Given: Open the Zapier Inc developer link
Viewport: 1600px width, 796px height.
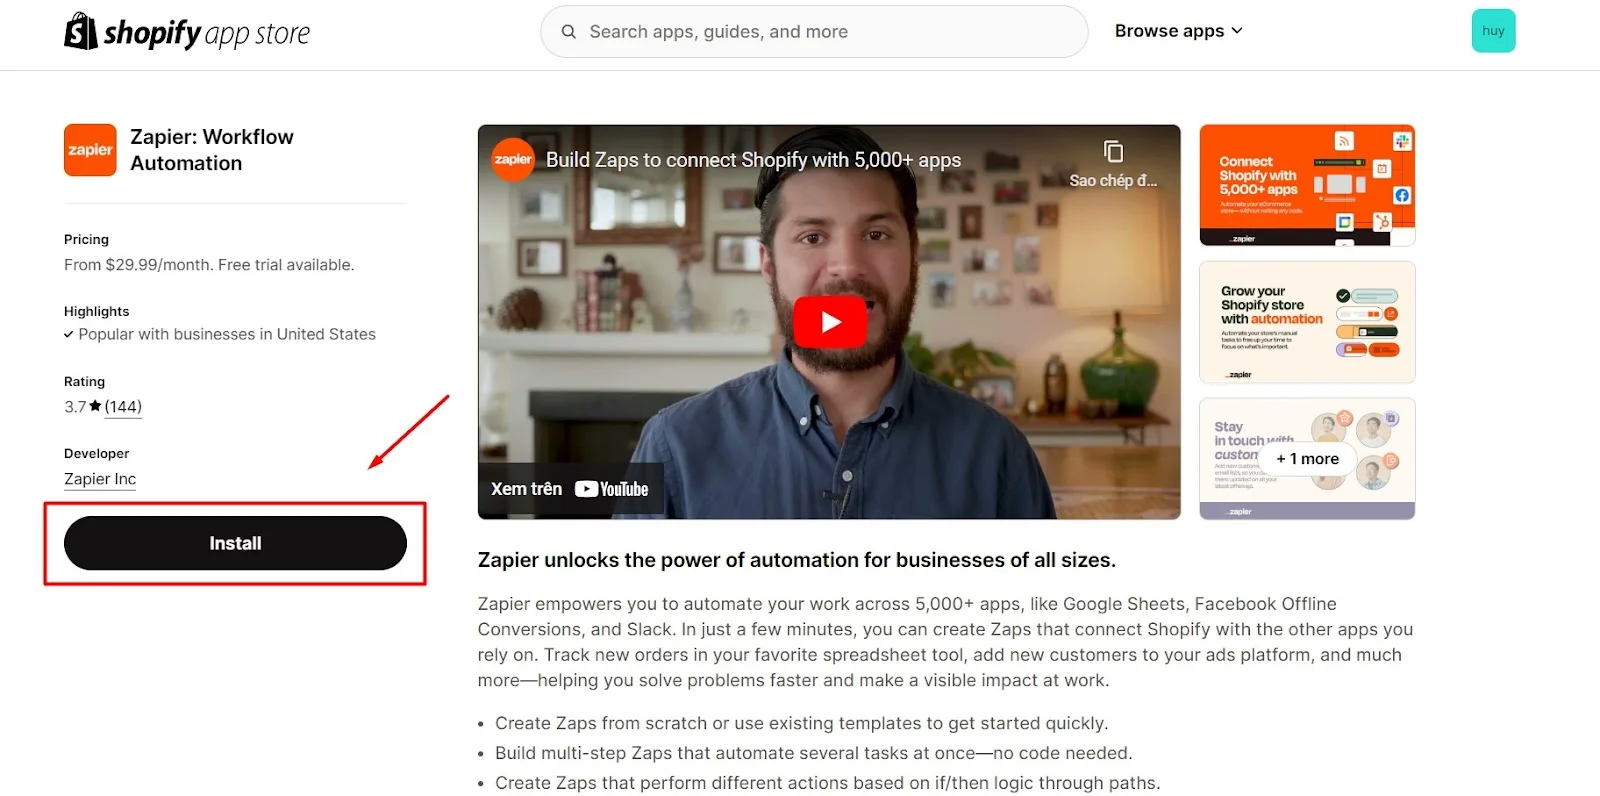Looking at the screenshot, I should [x=100, y=479].
